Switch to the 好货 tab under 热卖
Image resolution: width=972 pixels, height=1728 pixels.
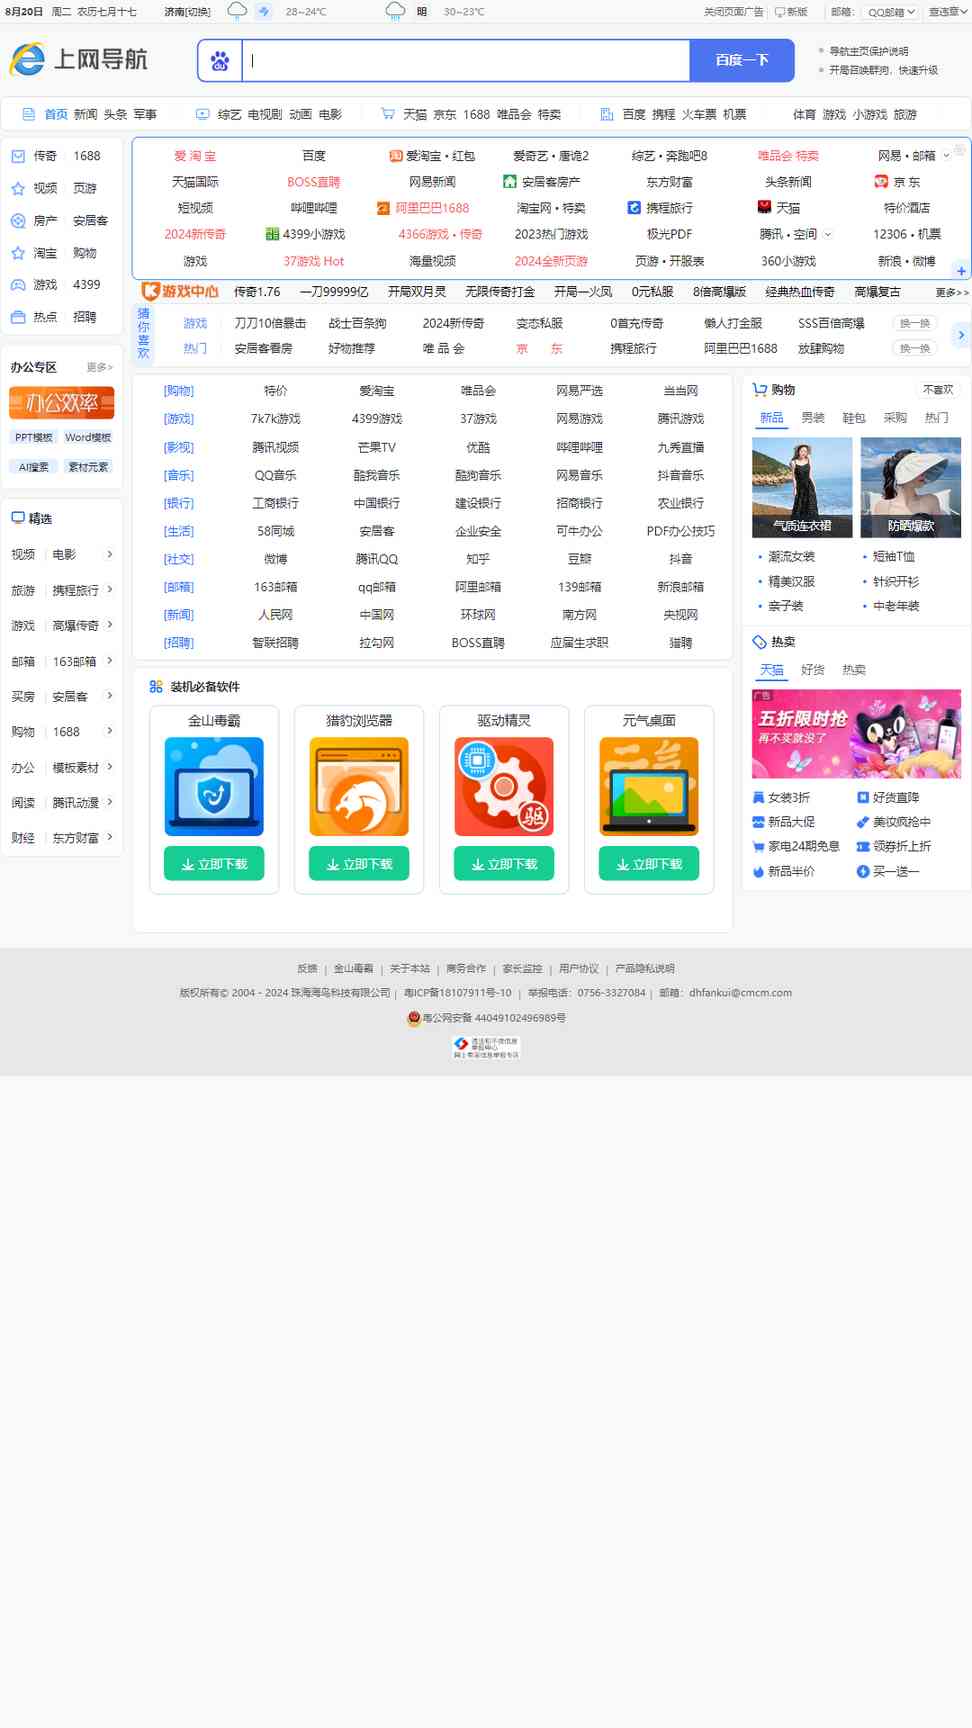pos(813,670)
